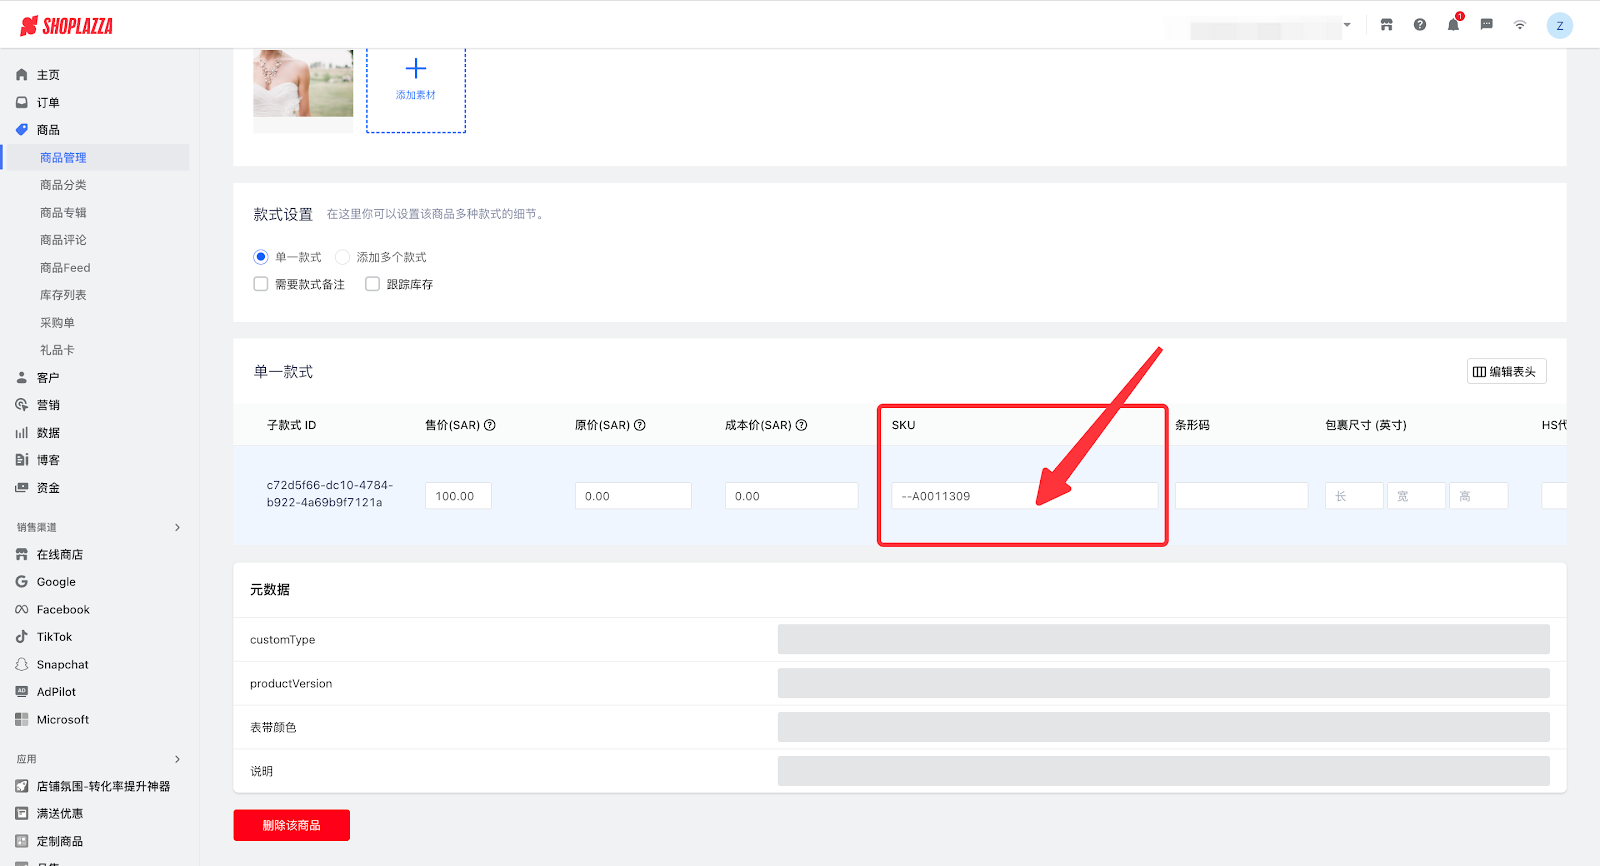Screen dimensions: 1600x866
Task: Select the 添加多个款式 radio option
Action: (343, 257)
